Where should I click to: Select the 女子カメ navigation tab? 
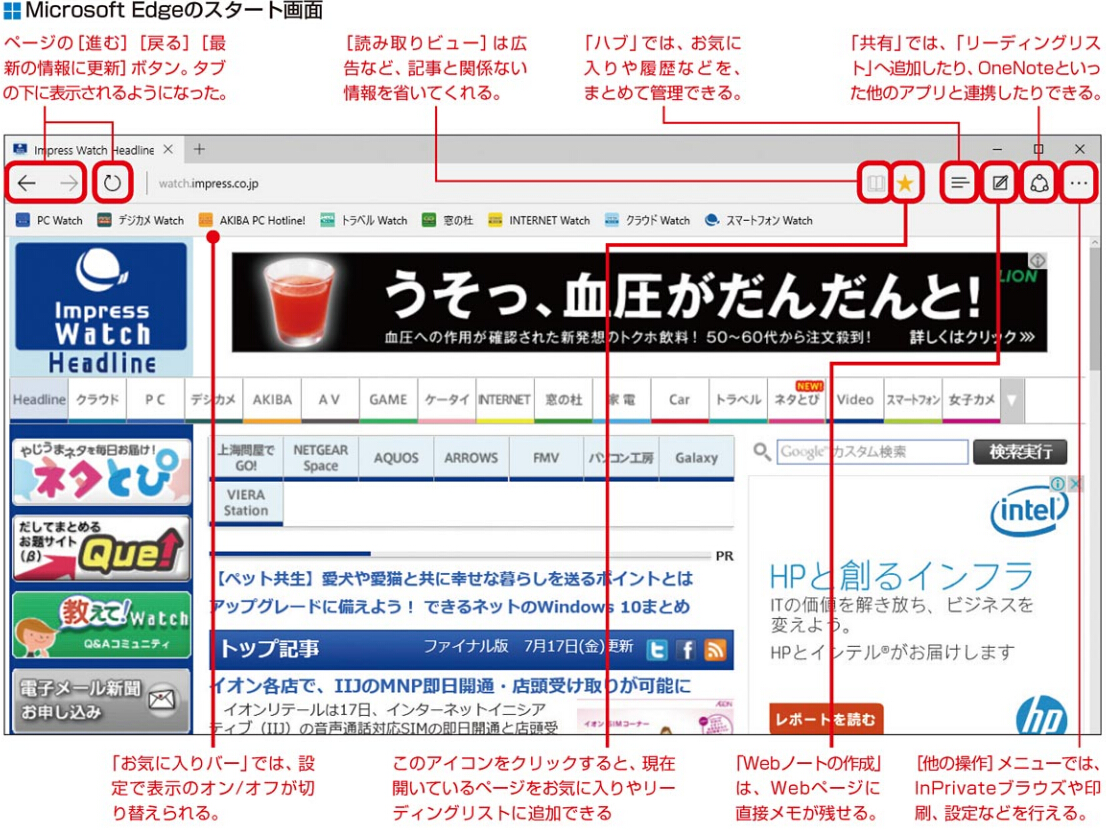click(x=971, y=400)
